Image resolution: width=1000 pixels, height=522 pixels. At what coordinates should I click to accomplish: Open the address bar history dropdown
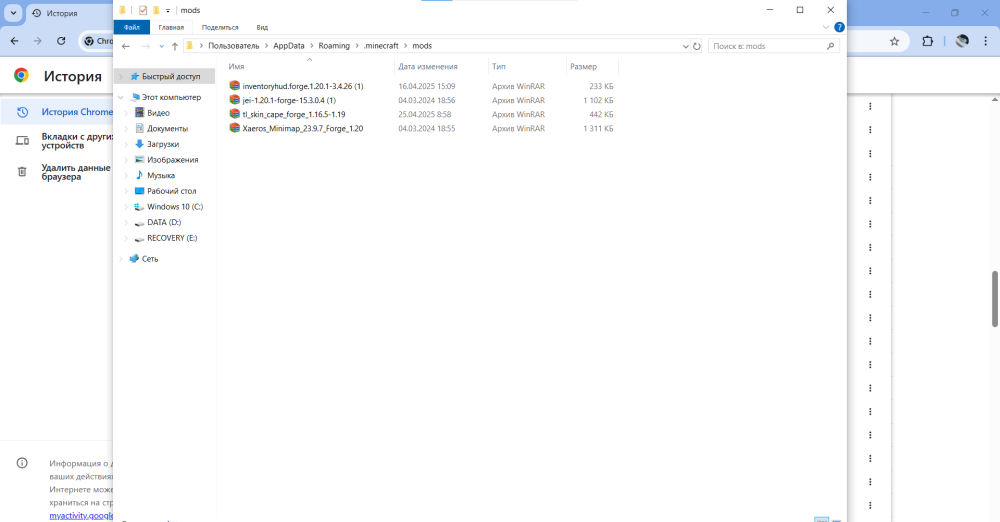point(686,46)
